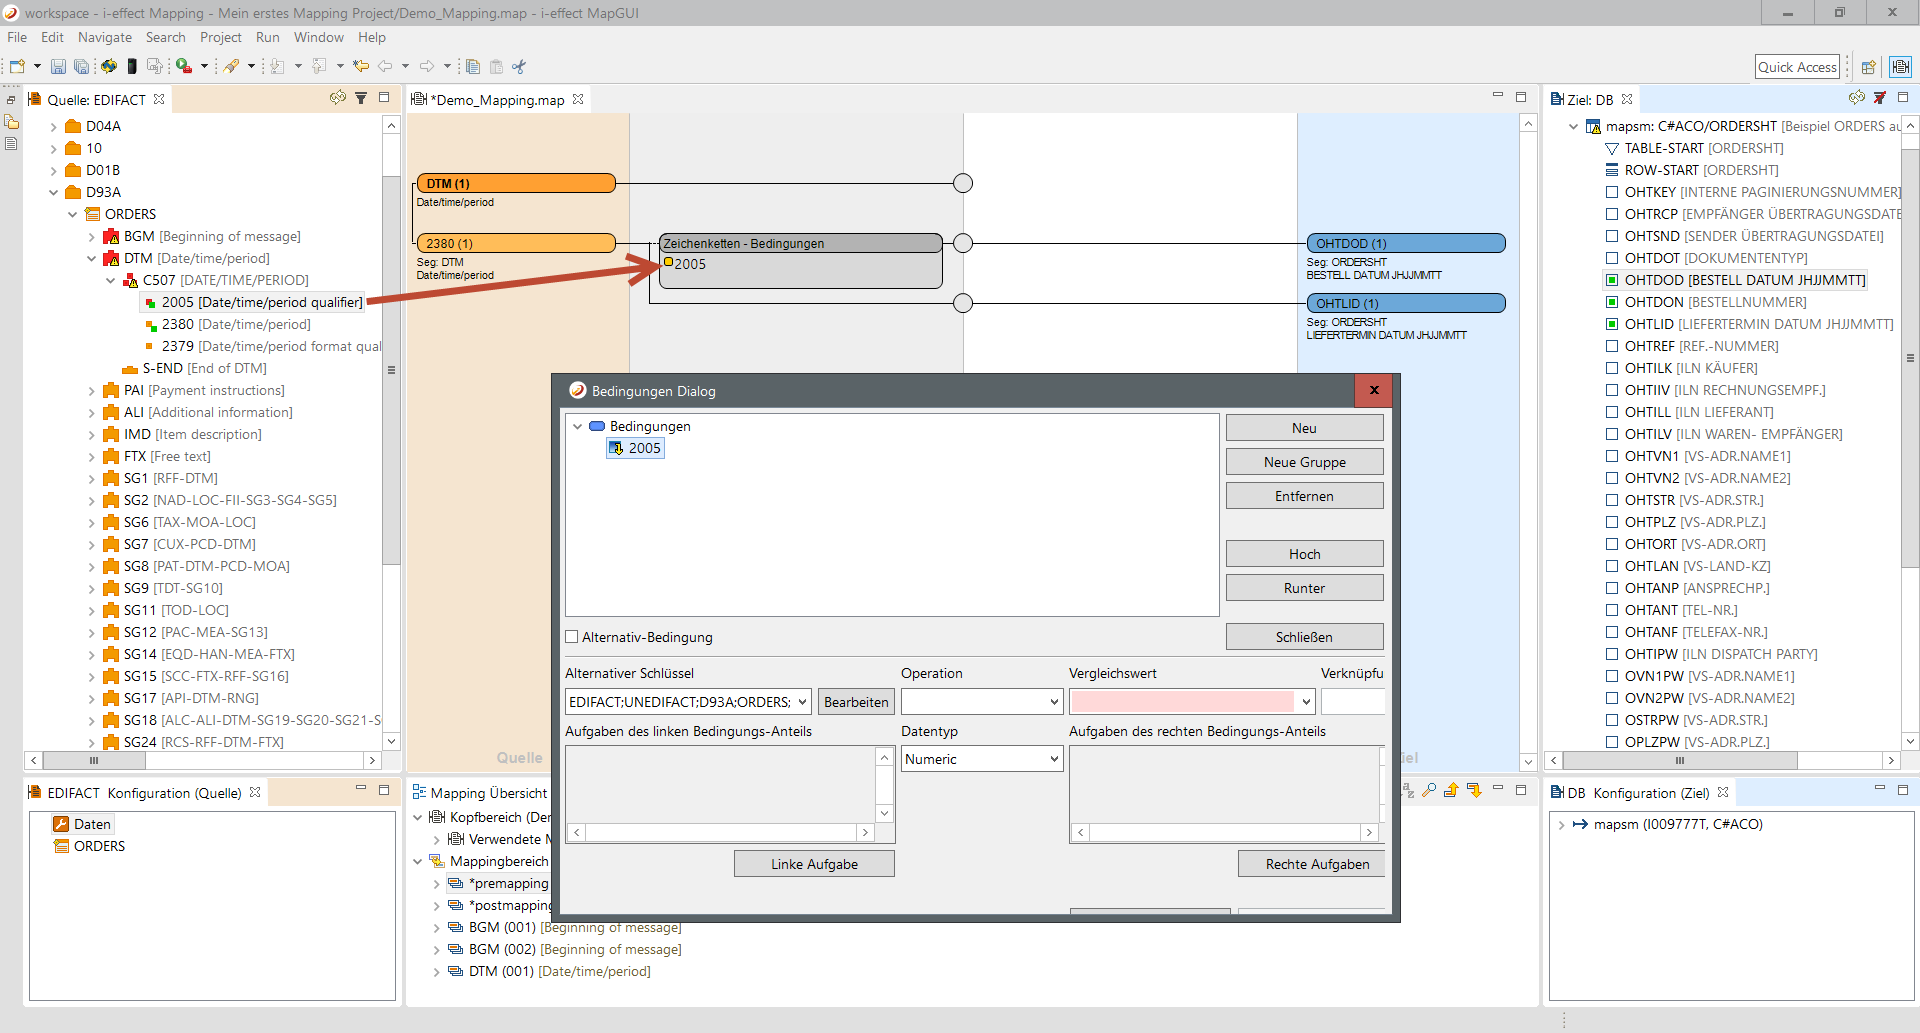This screenshot has width=1920, height=1033.
Task: Open the Project menu
Action: (220, 37)
